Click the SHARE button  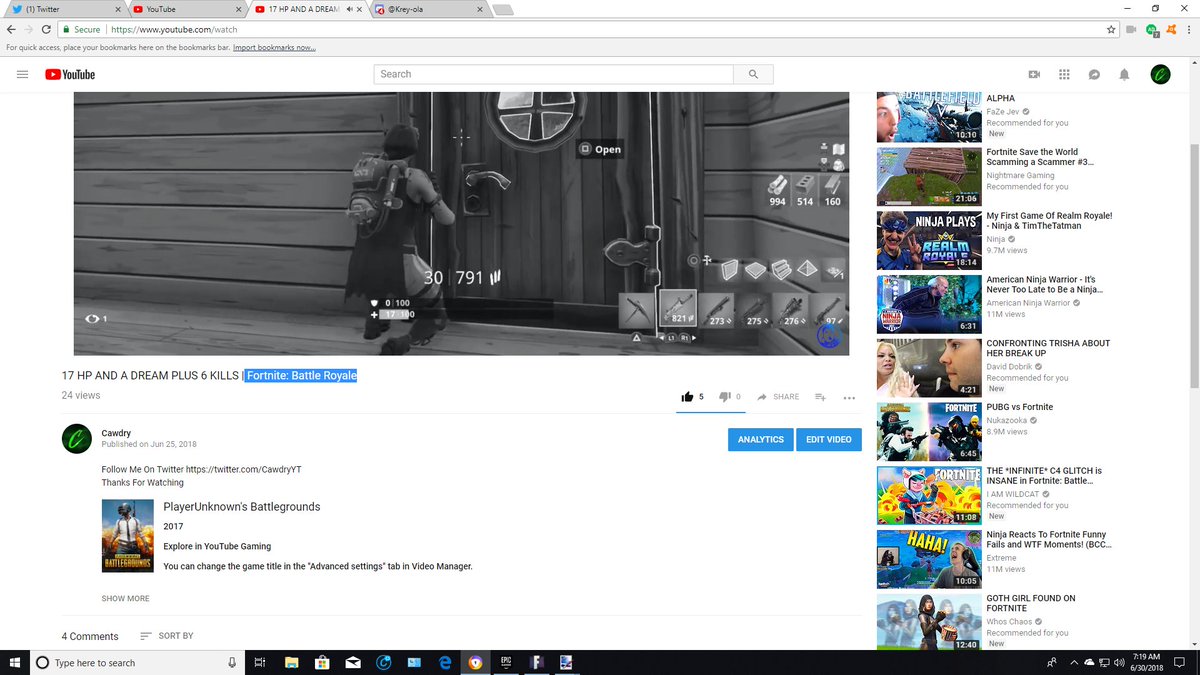(x=778, y=397)
